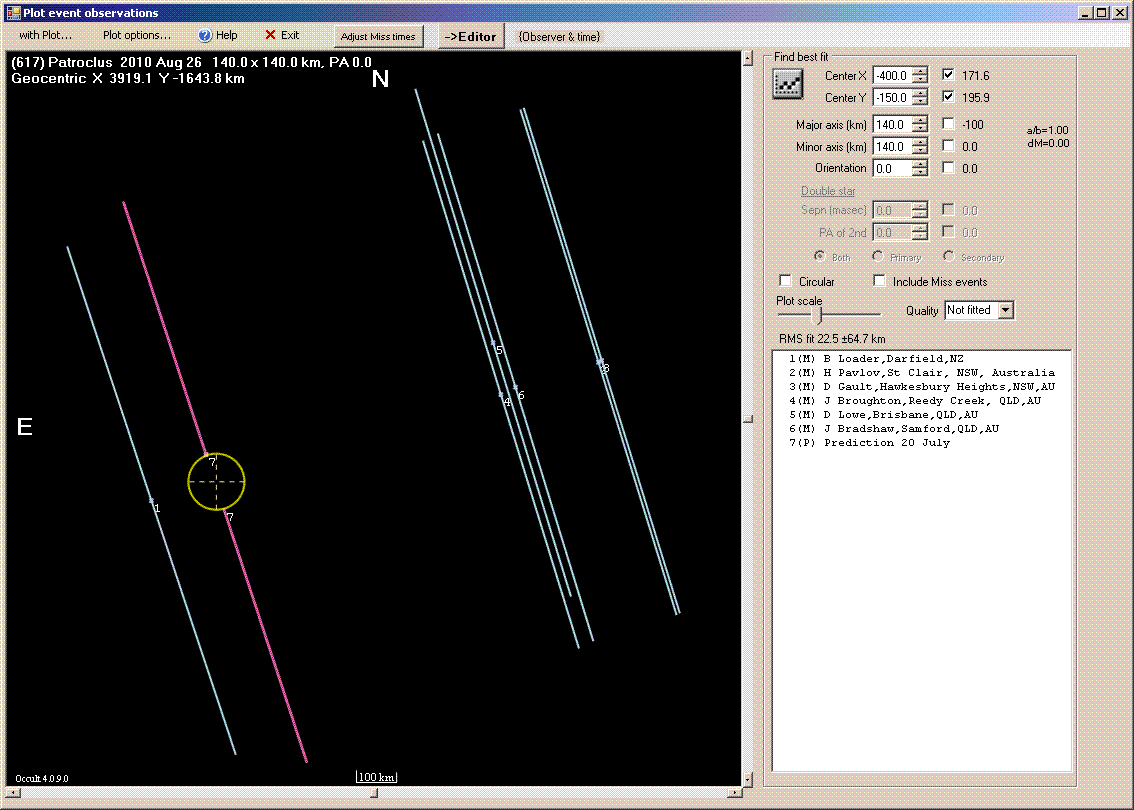The image size is (1134, 810).
Task: Click the Minor axis input field
Action: click(x=892, y=146)
